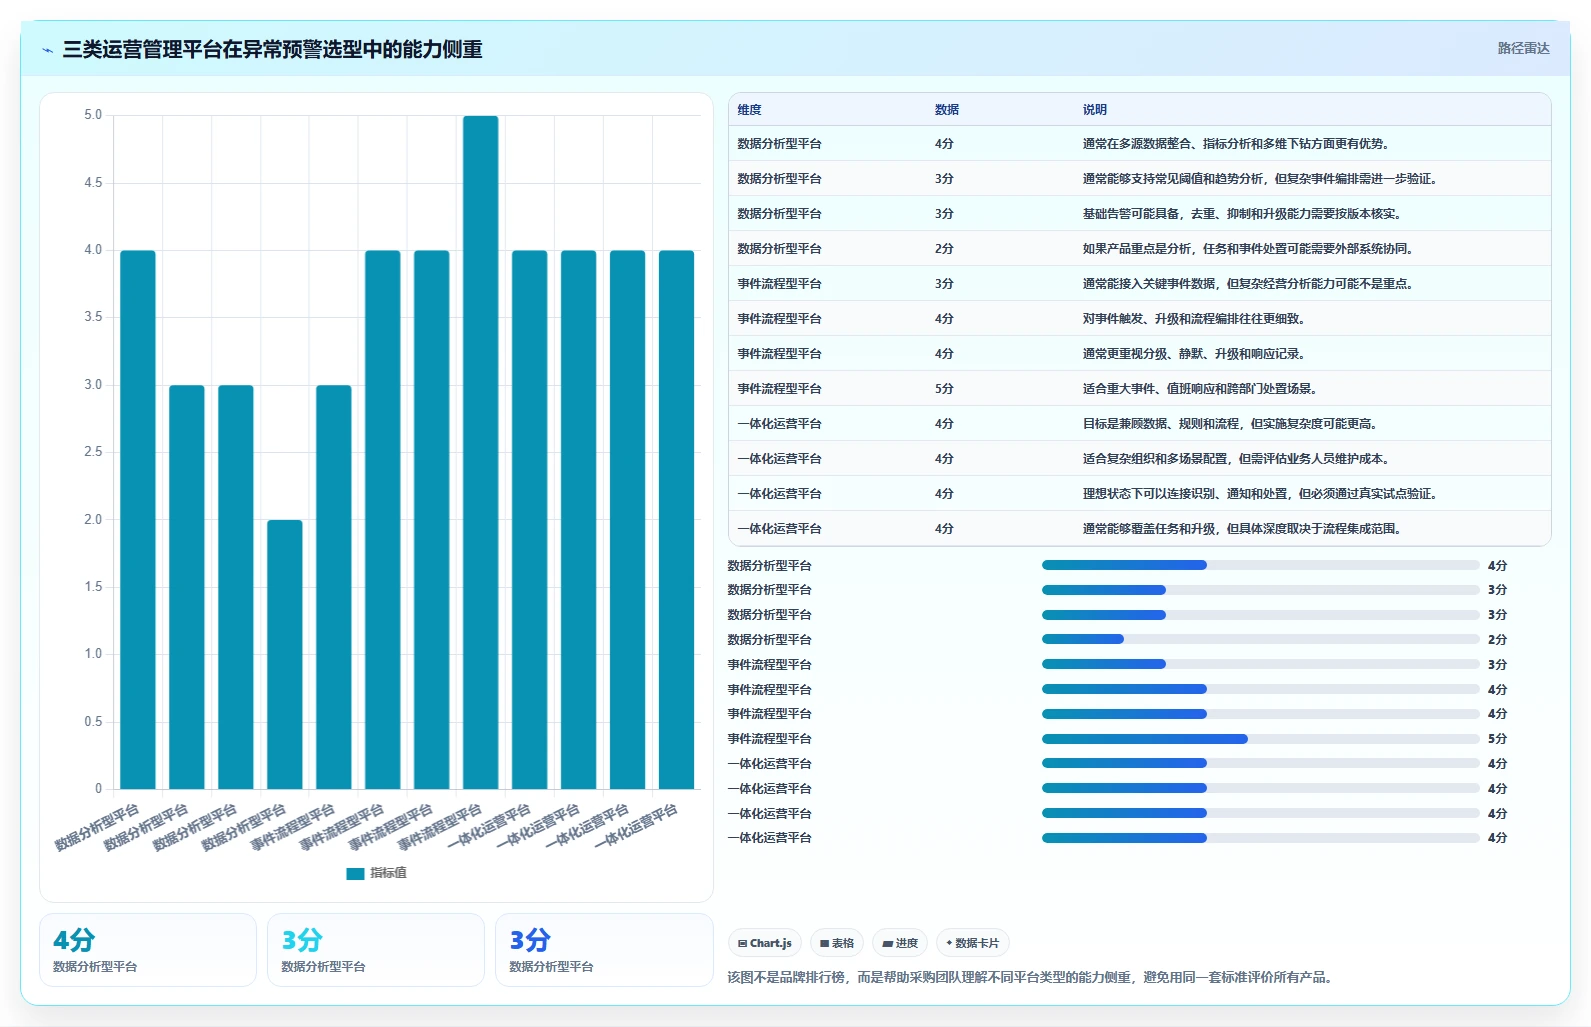This screenshot has height=1027, width=1591.
Task: Toggle the 指标值 legend swatch under the chart
Action: (355, 873)
